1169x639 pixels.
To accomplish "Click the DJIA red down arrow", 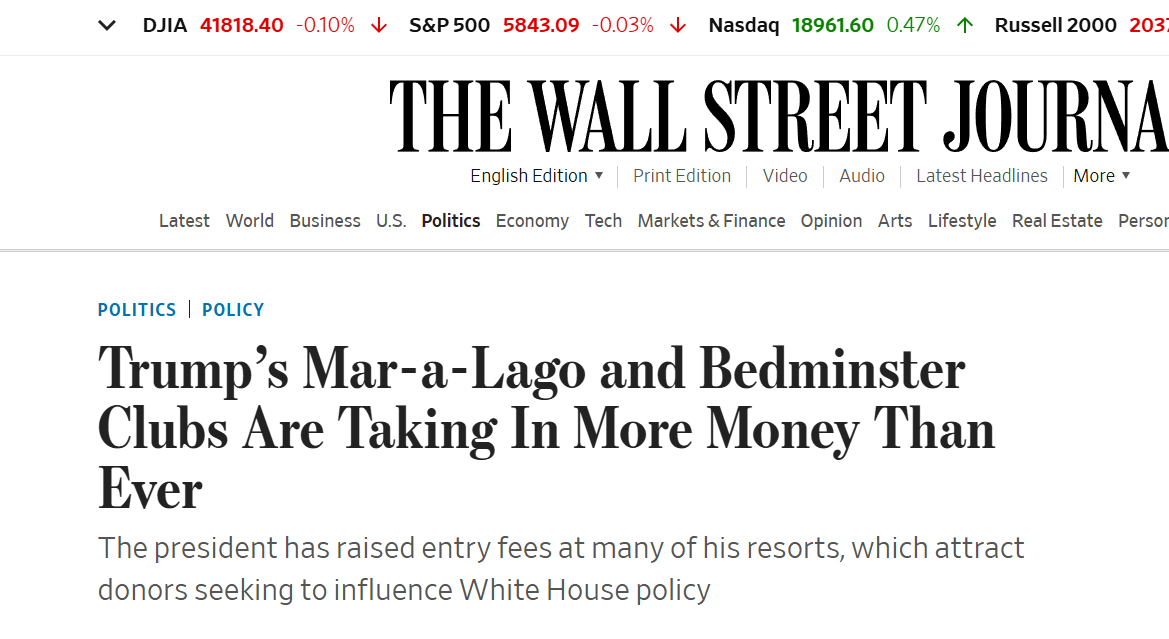I will tap(379, 26).
